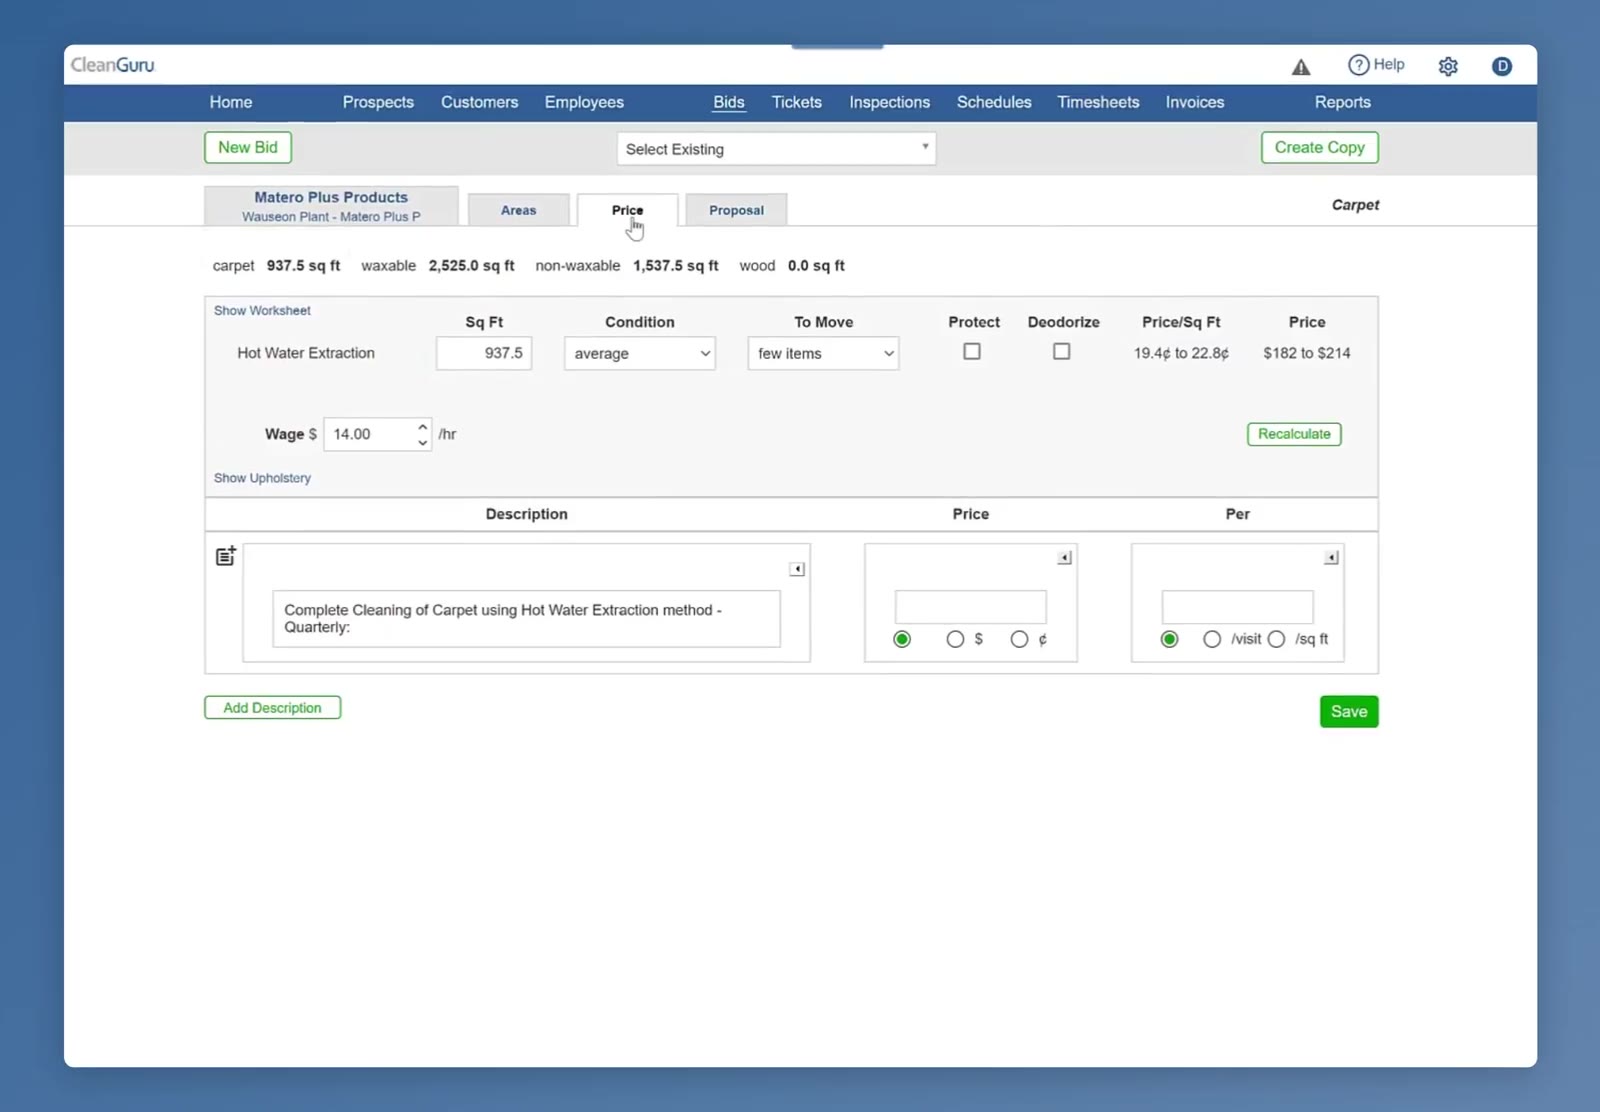This screenshot has height=1112, width=1600.
Task: Open the alerts warning triangle icon
Action: coord(1300,67)
